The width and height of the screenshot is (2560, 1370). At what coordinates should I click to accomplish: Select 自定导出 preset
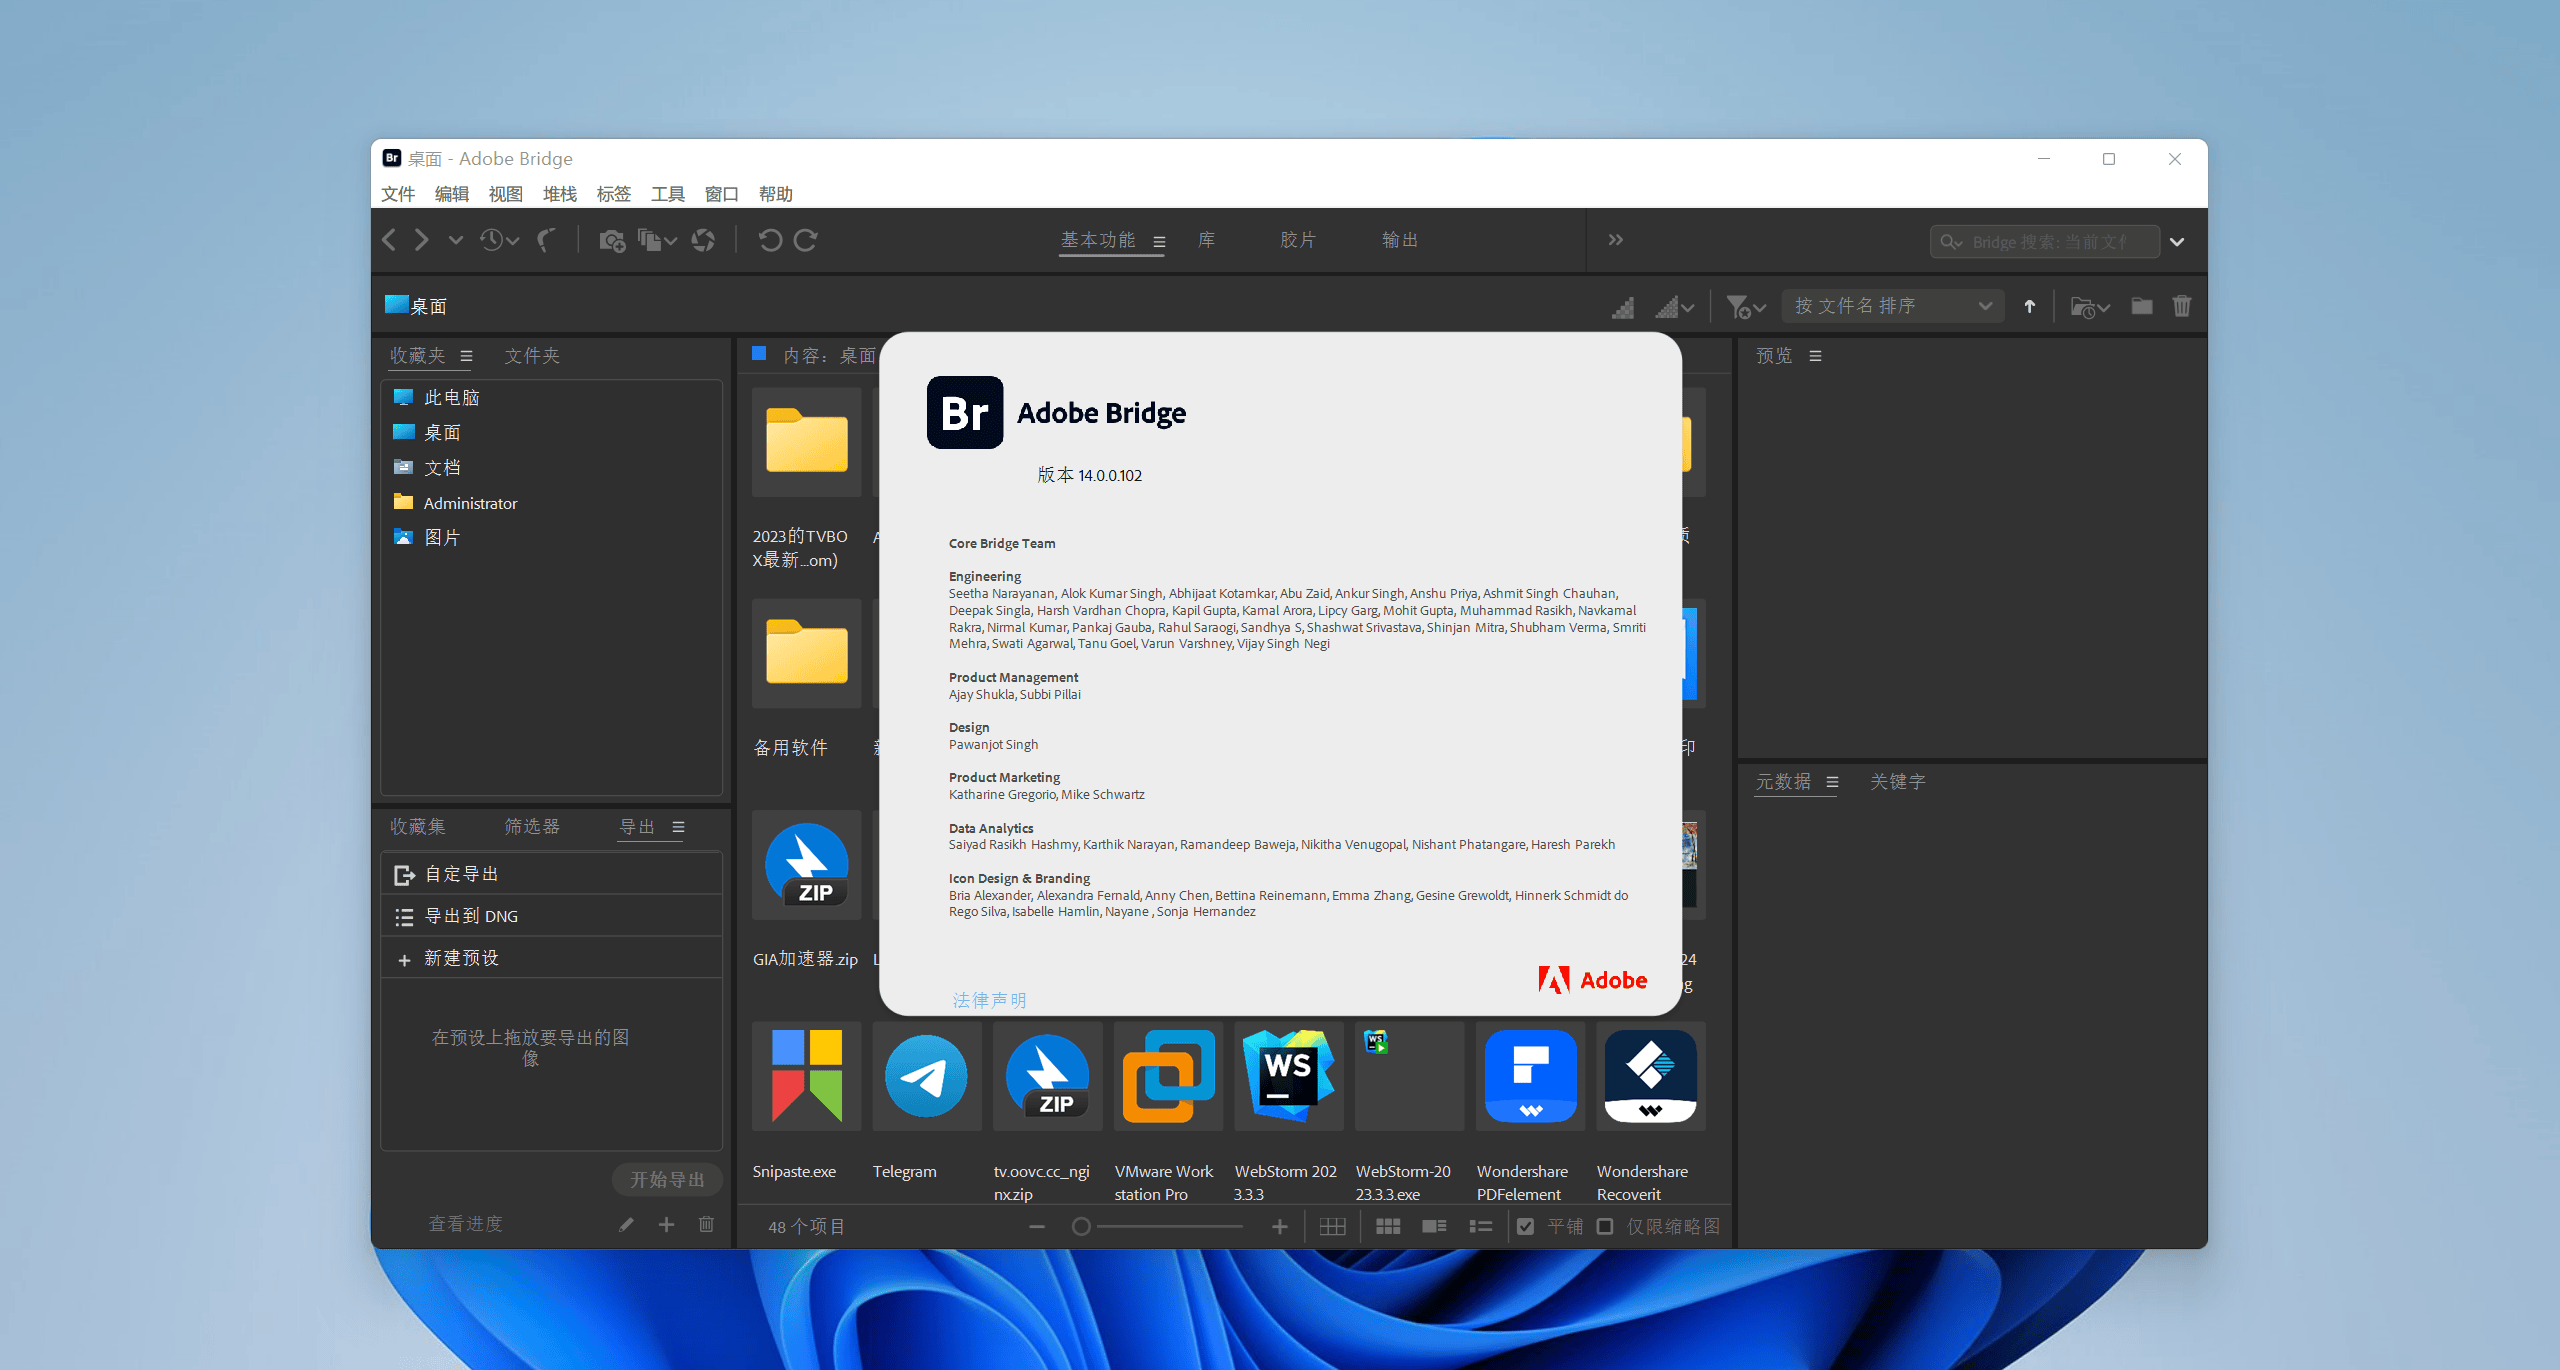click(551, 874)
